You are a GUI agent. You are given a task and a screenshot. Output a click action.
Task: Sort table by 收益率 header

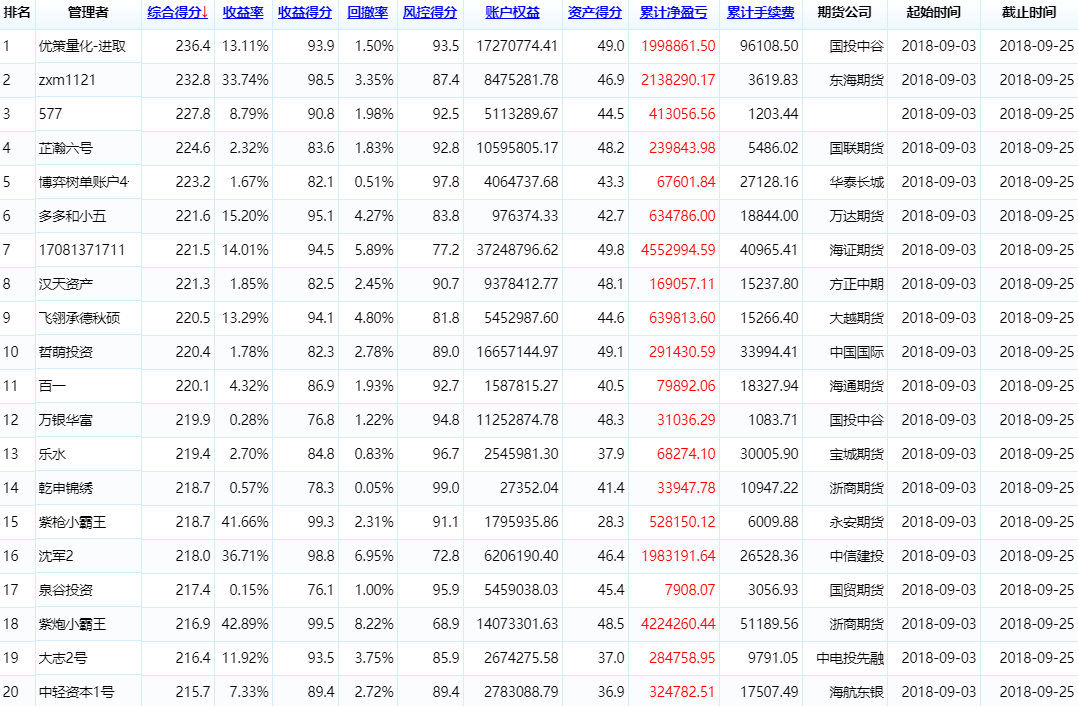coord(243,12)
